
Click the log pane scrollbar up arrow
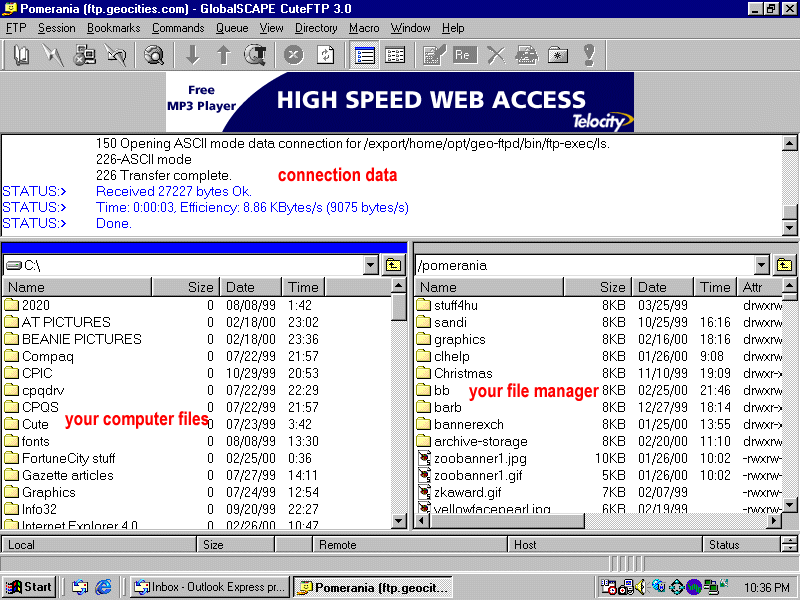(x=790, y=142)
